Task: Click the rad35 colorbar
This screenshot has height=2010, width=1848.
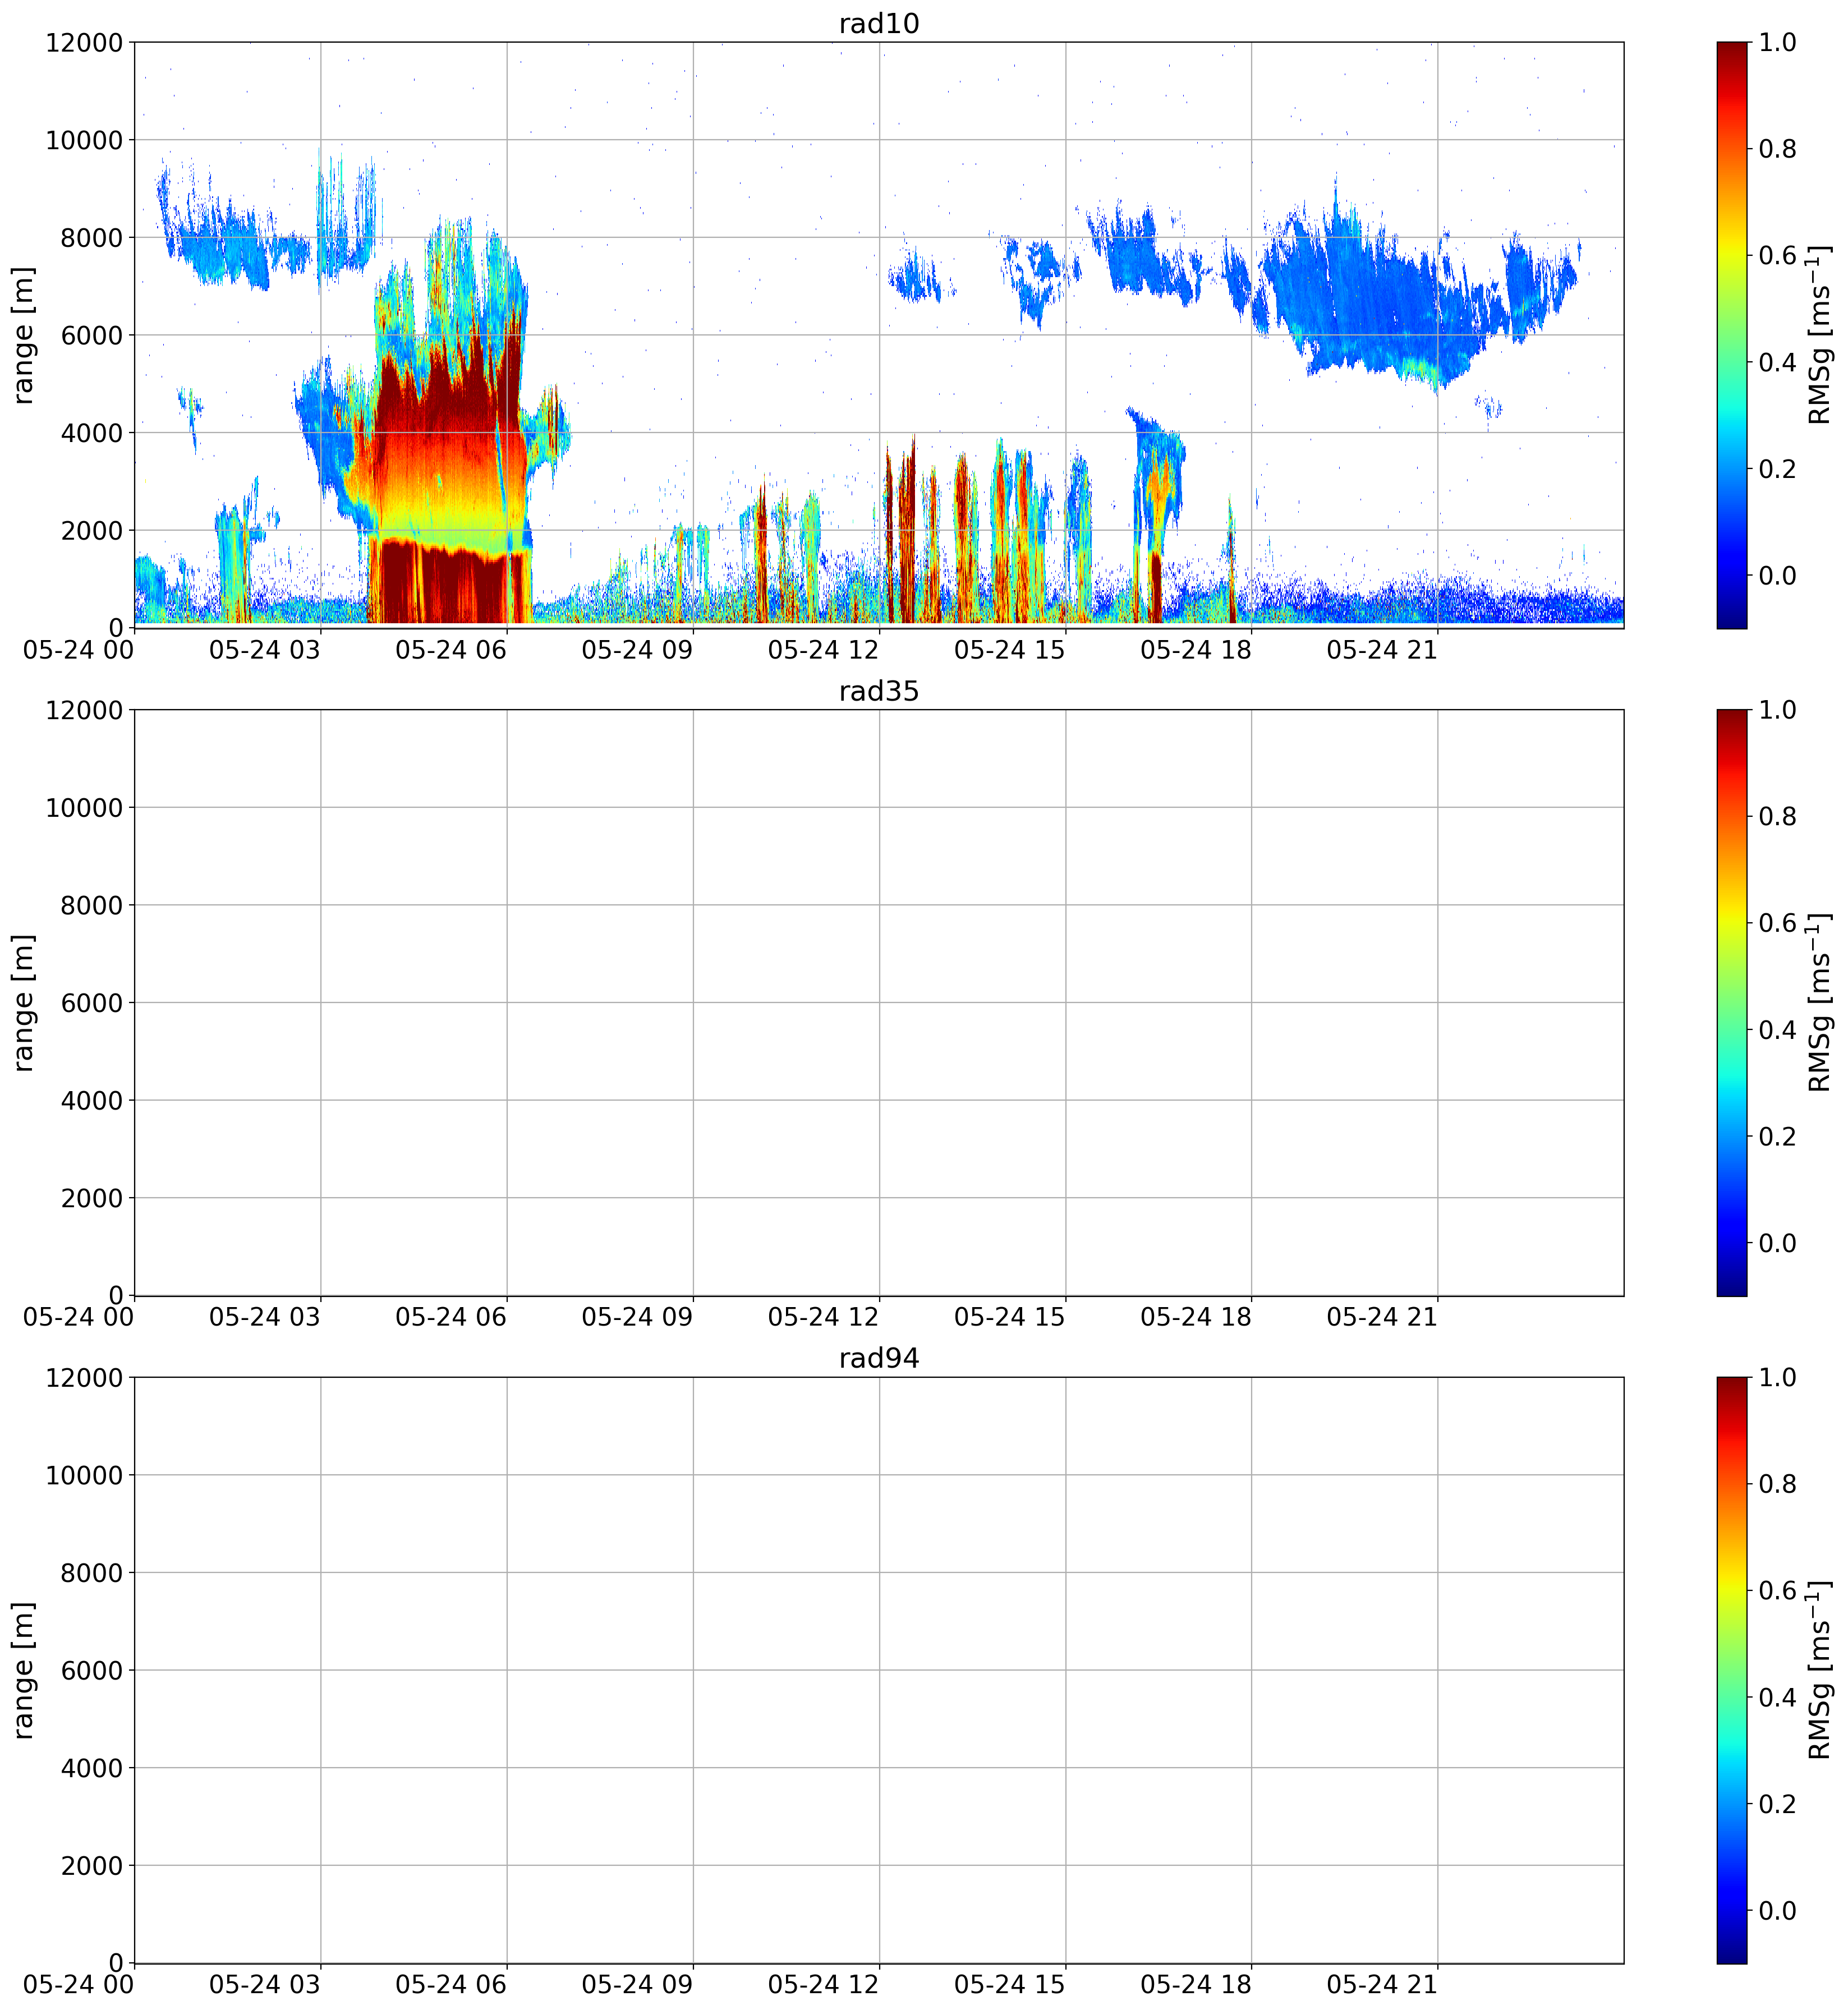Action: [1731, 1003]
